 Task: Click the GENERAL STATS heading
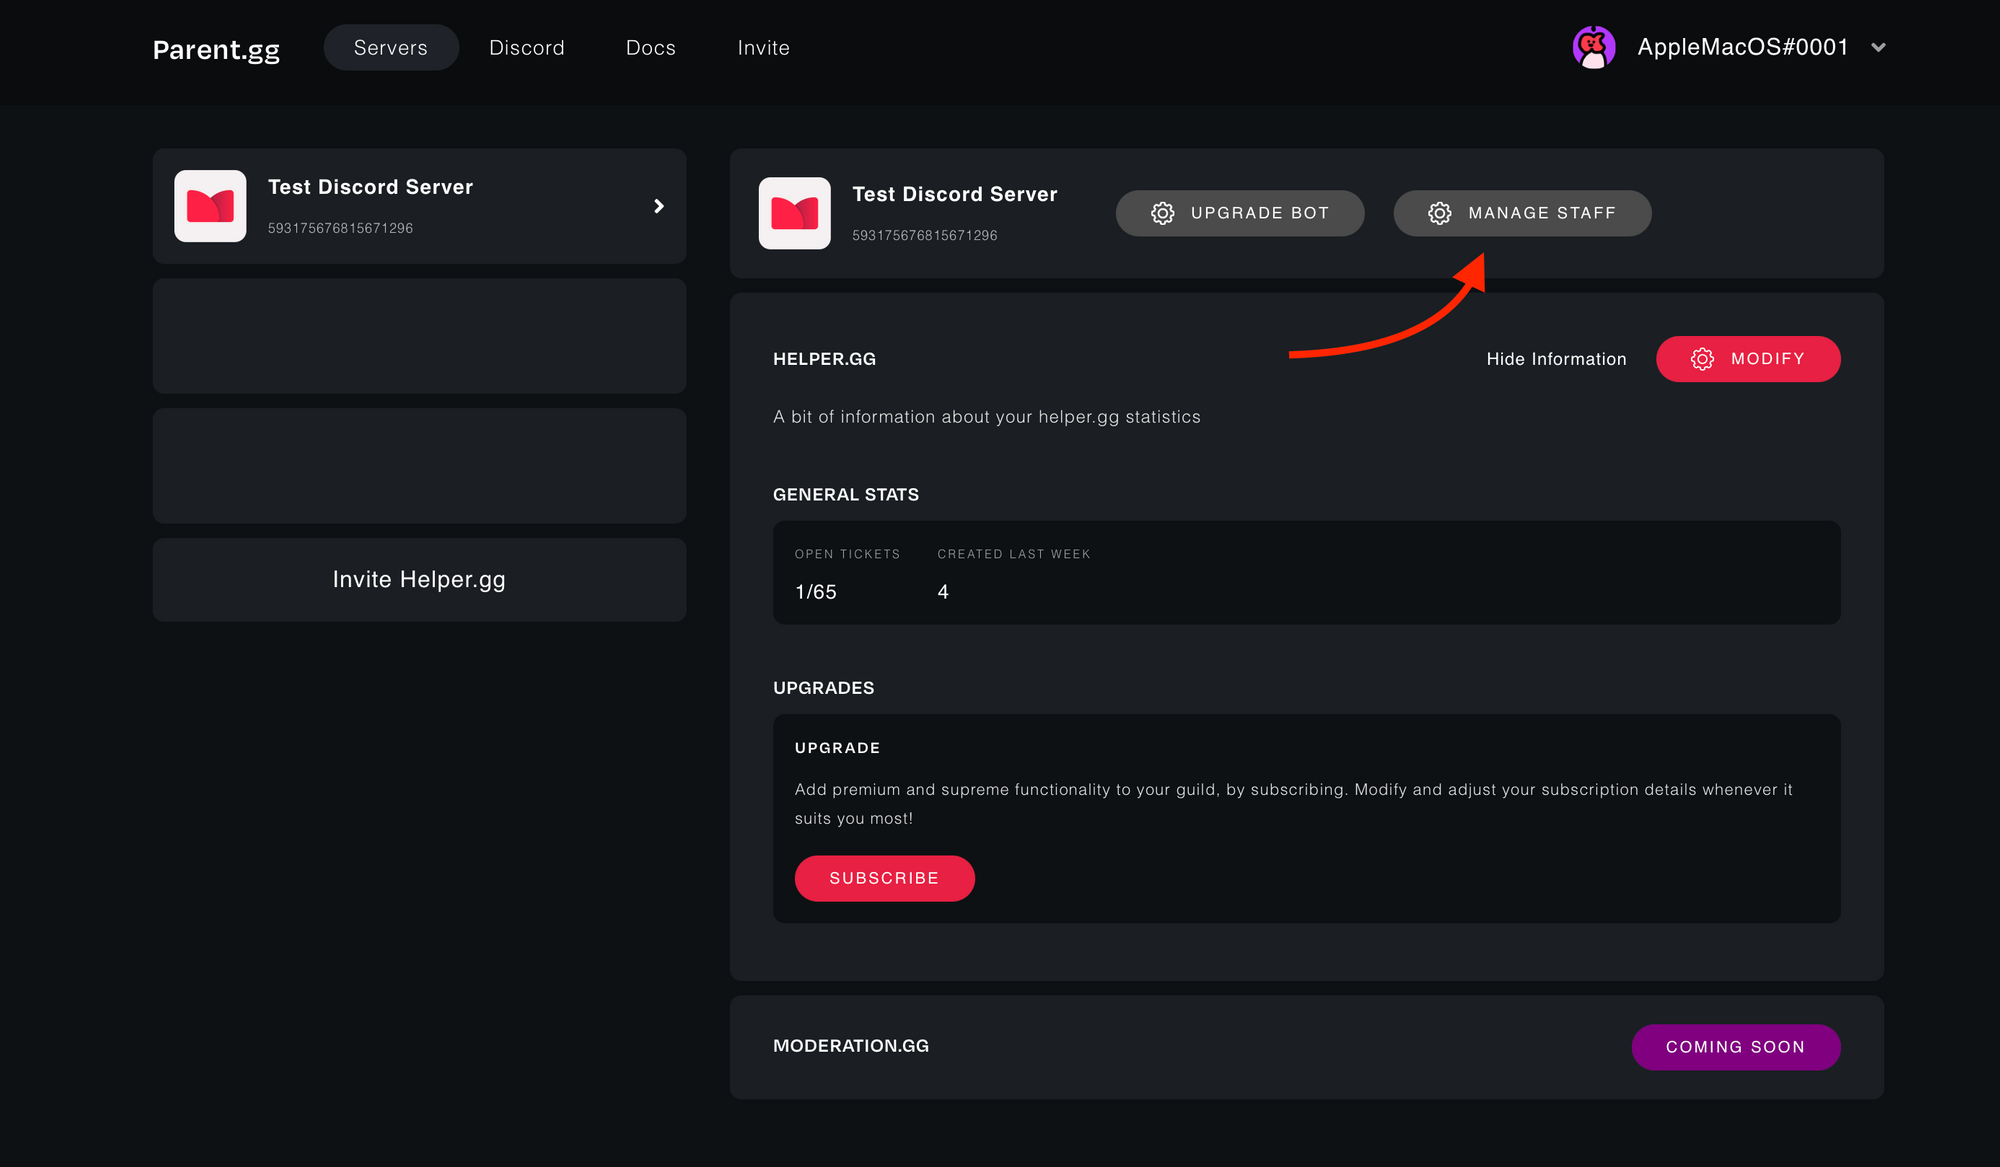click(x=846, y=495)
